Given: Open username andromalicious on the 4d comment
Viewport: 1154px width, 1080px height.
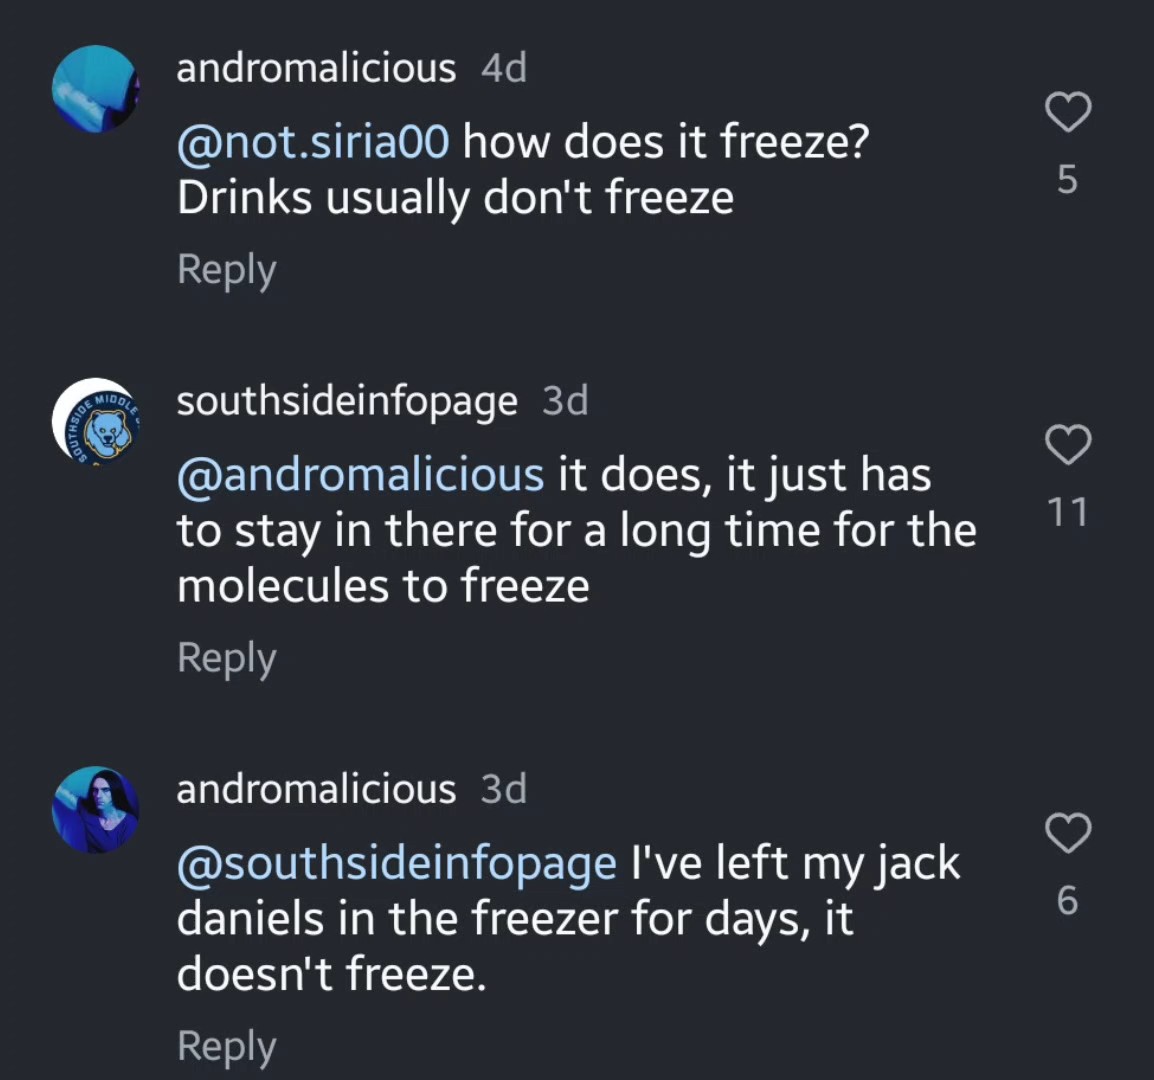Looking at the screenshot, I should click(x=316, y=68).
